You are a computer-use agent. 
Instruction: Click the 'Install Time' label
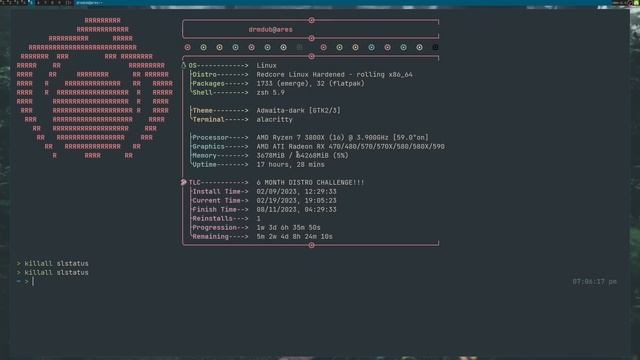pos(216,191)
